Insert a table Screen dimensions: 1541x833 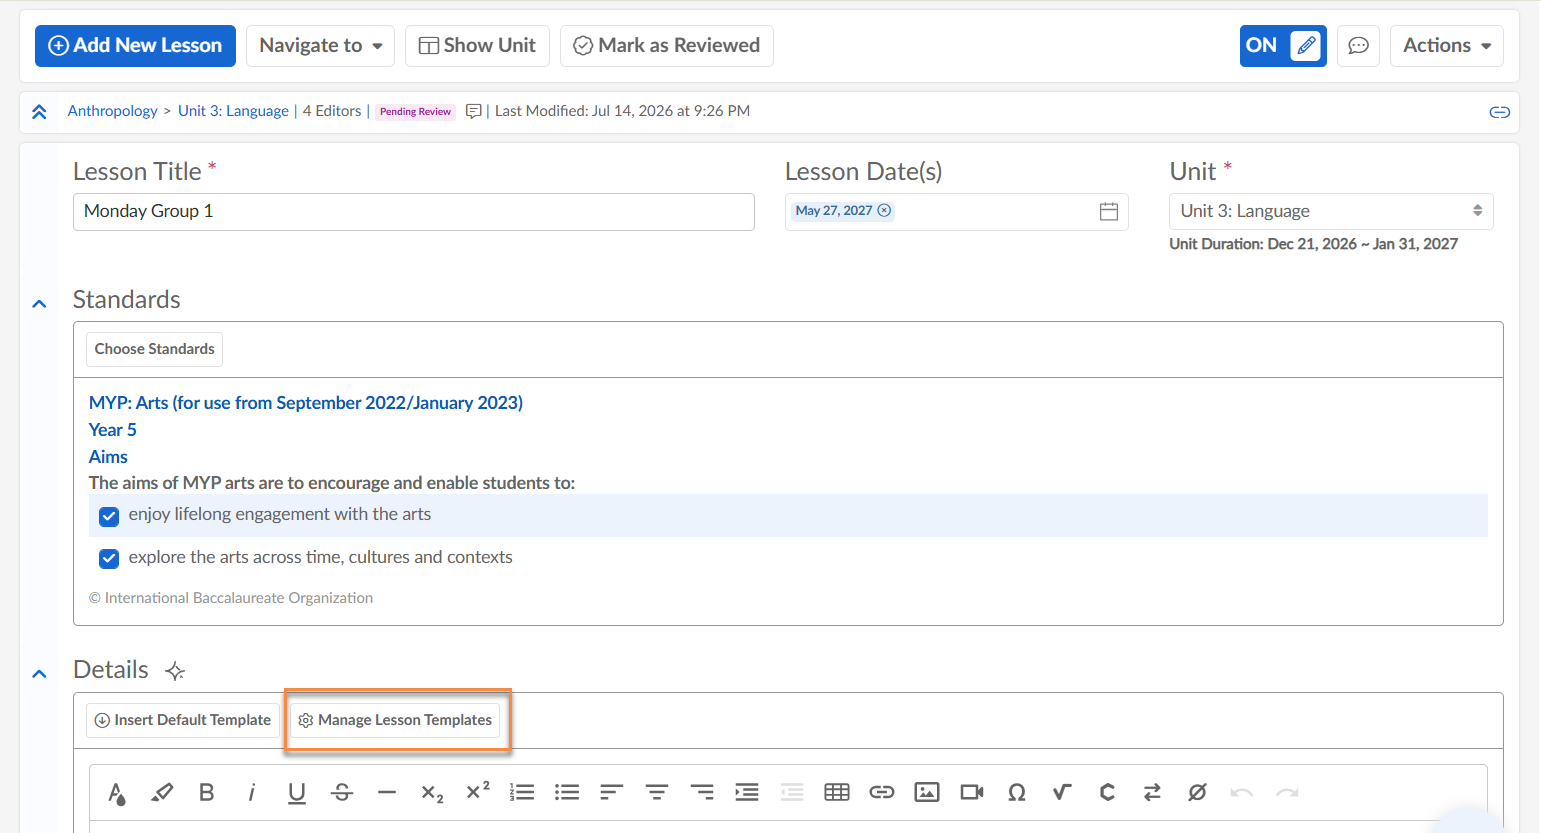837,793
